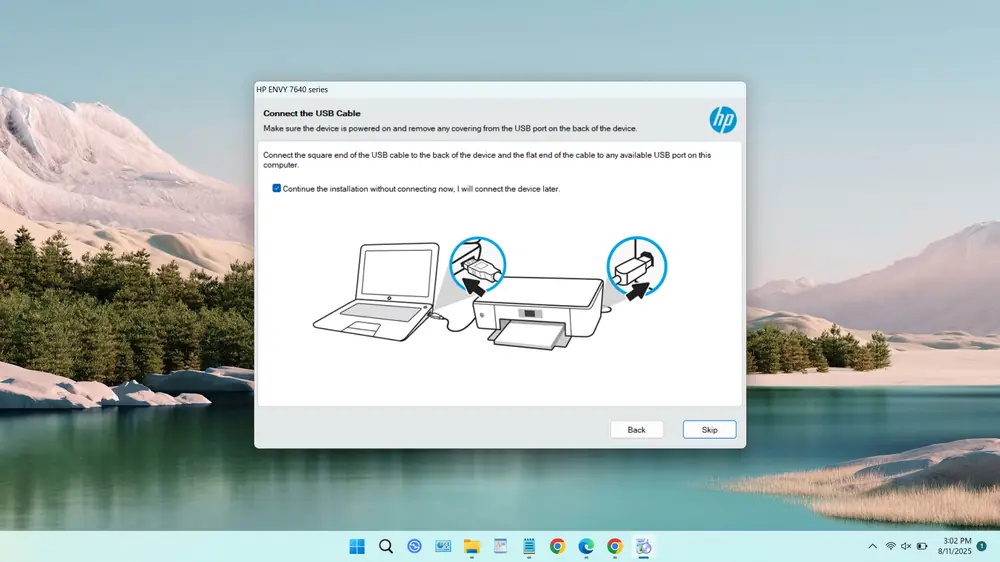The height and width of the screenshot is (562, 1000).
Task: Open the Wi-Fi network tray icon
Action: click(x=890, y=546)
